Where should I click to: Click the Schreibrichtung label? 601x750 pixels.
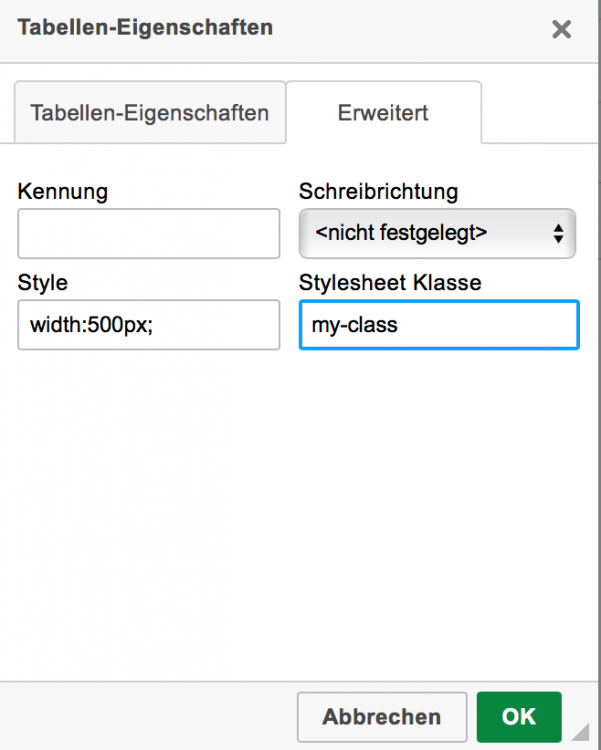[378, 191]
